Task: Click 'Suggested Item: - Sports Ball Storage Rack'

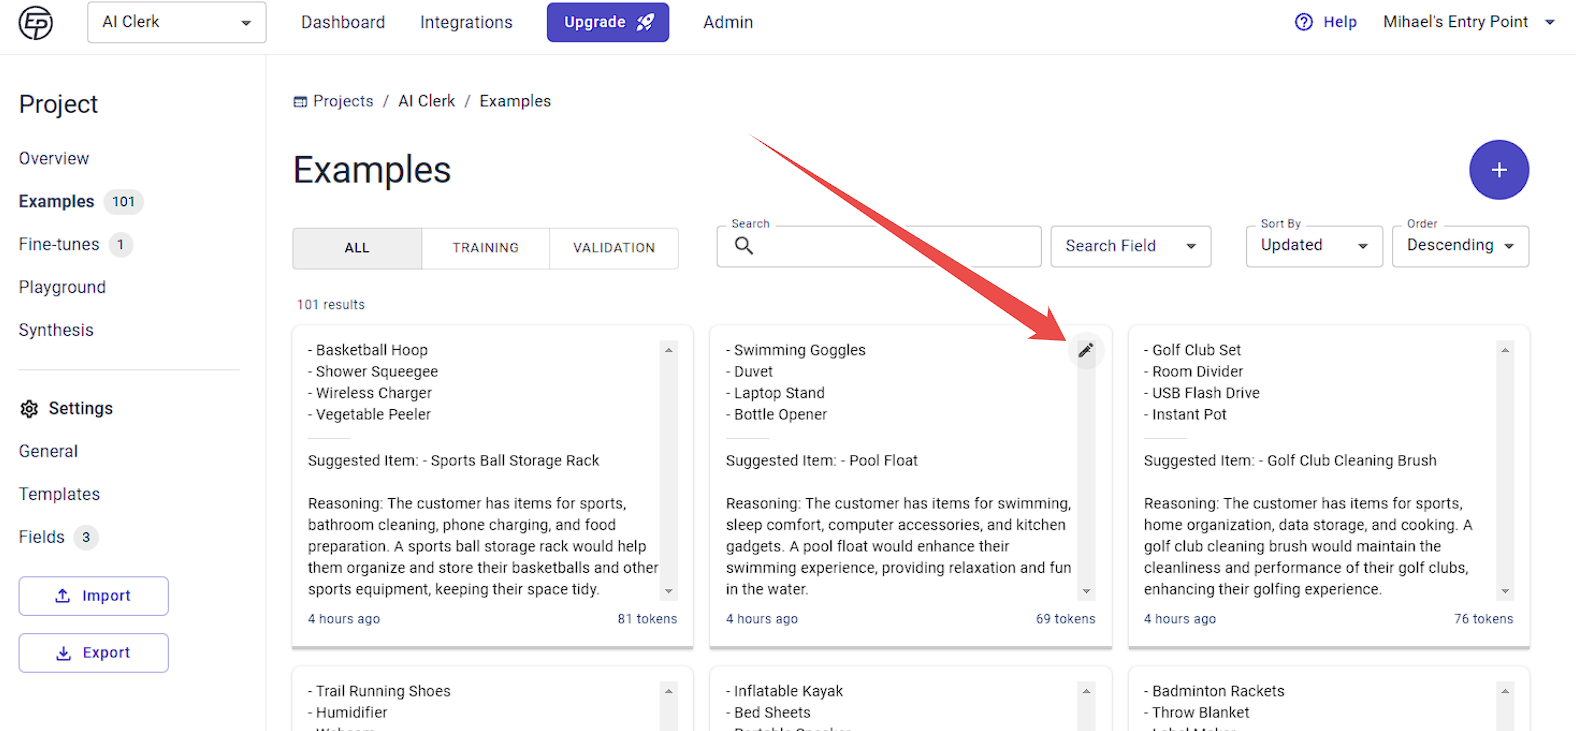Action: pos(453,461)
